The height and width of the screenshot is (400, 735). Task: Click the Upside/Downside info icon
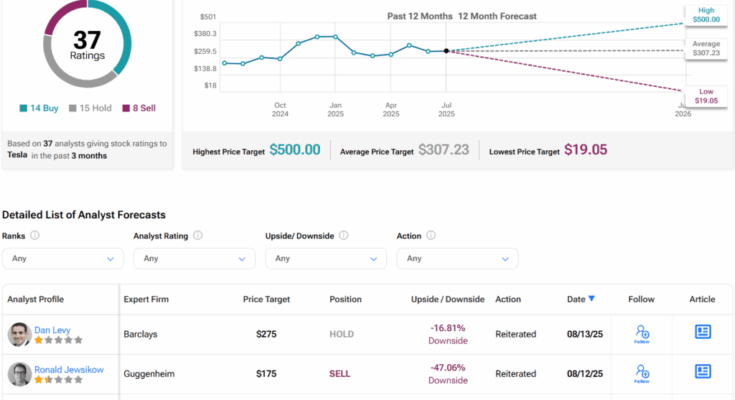click(x=344, y=235)
